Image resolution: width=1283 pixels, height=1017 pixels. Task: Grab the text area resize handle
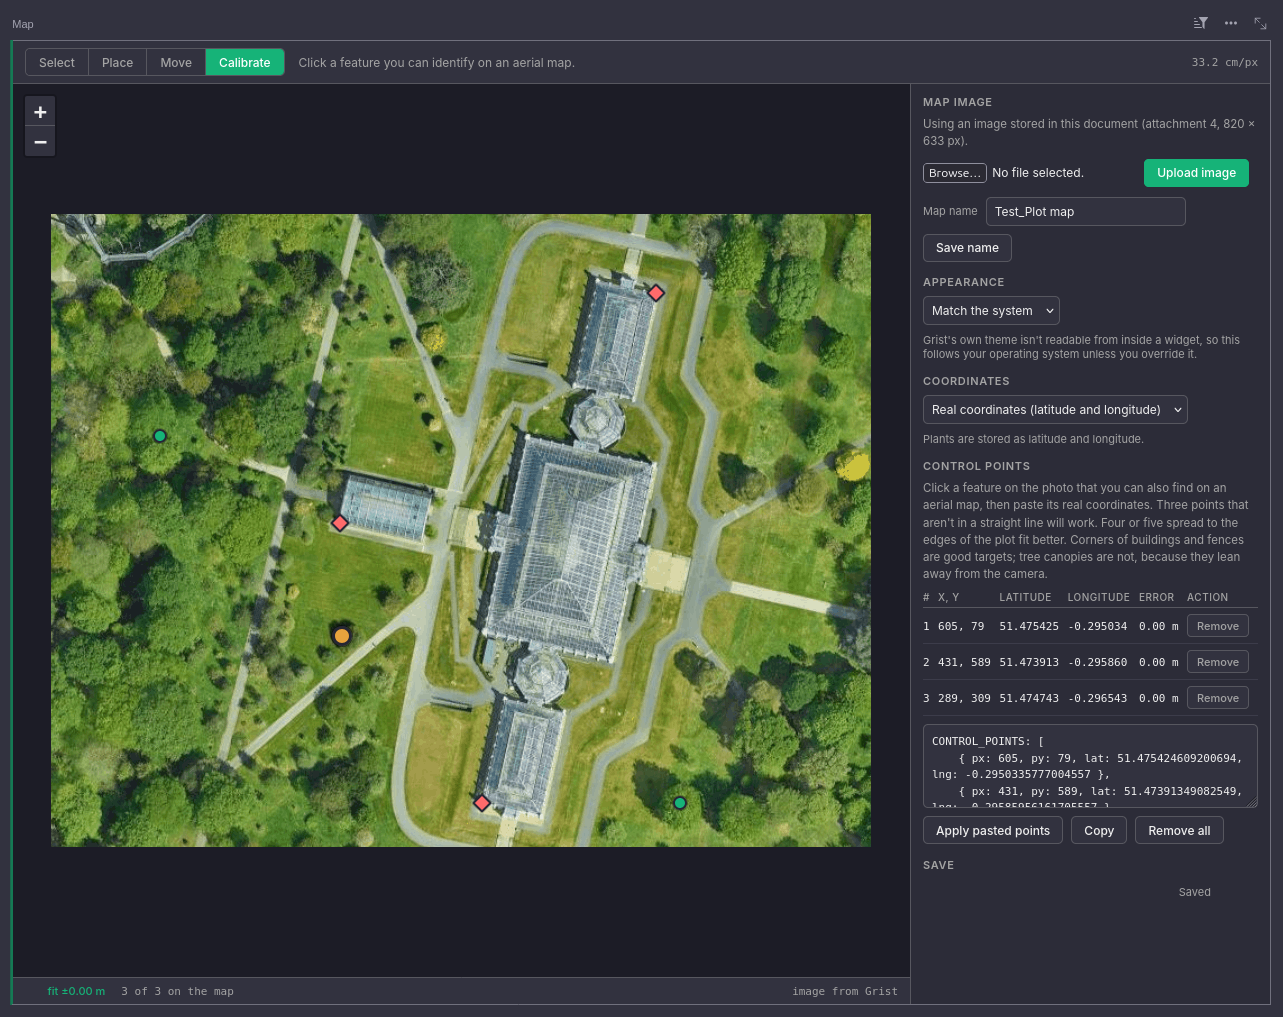coord(1252,802)
